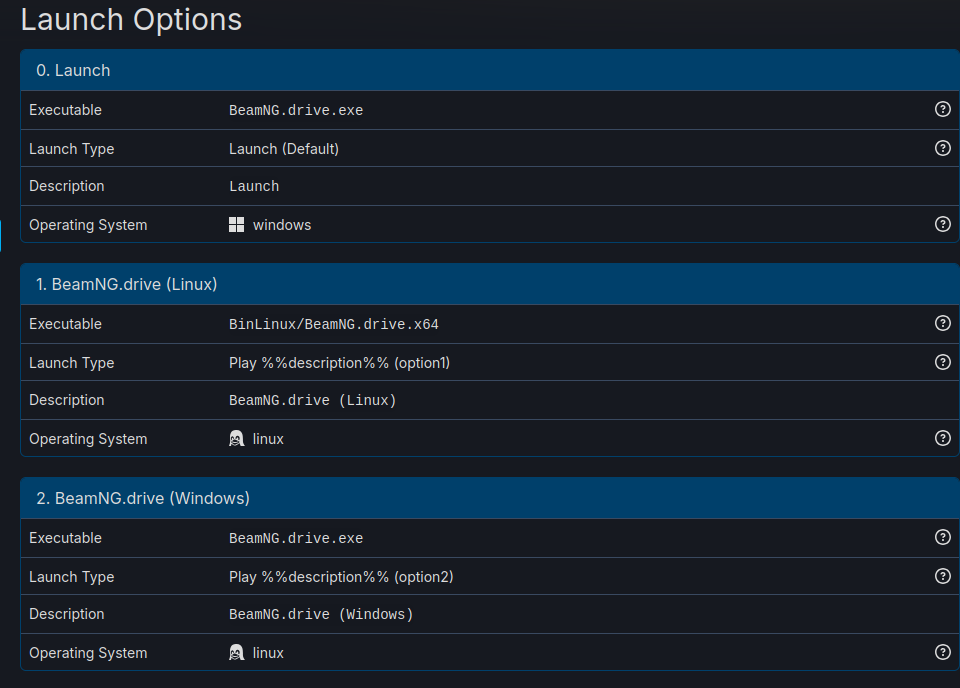
Task: Click the Linux penguin icon in section 2
Action: [236, 652]
